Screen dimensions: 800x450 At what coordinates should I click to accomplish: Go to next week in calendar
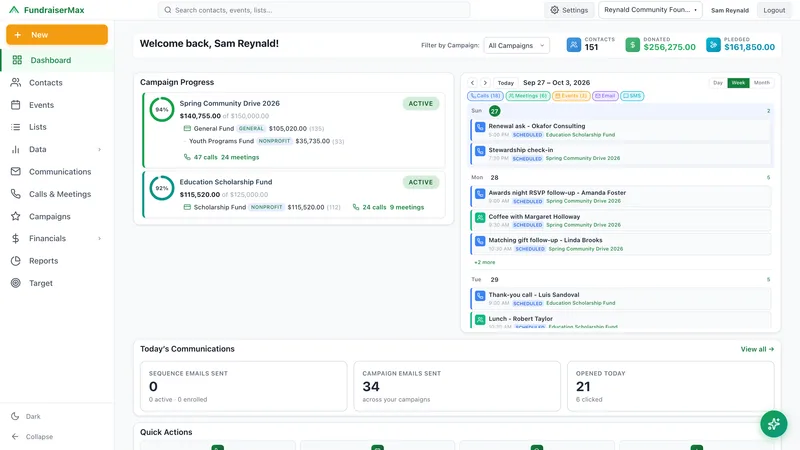[485, 83]
